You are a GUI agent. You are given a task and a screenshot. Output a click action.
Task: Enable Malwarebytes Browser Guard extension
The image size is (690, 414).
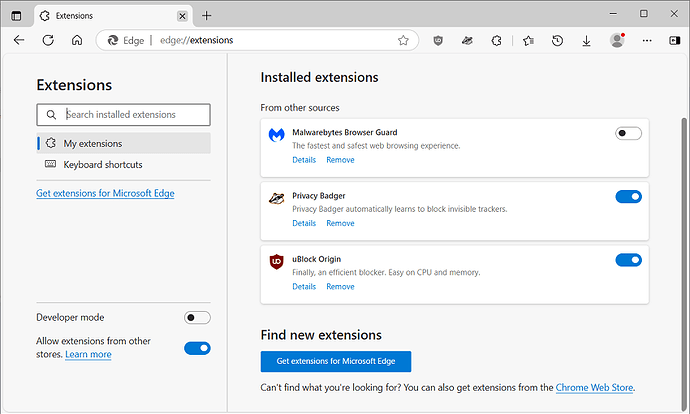pos(628,133)
